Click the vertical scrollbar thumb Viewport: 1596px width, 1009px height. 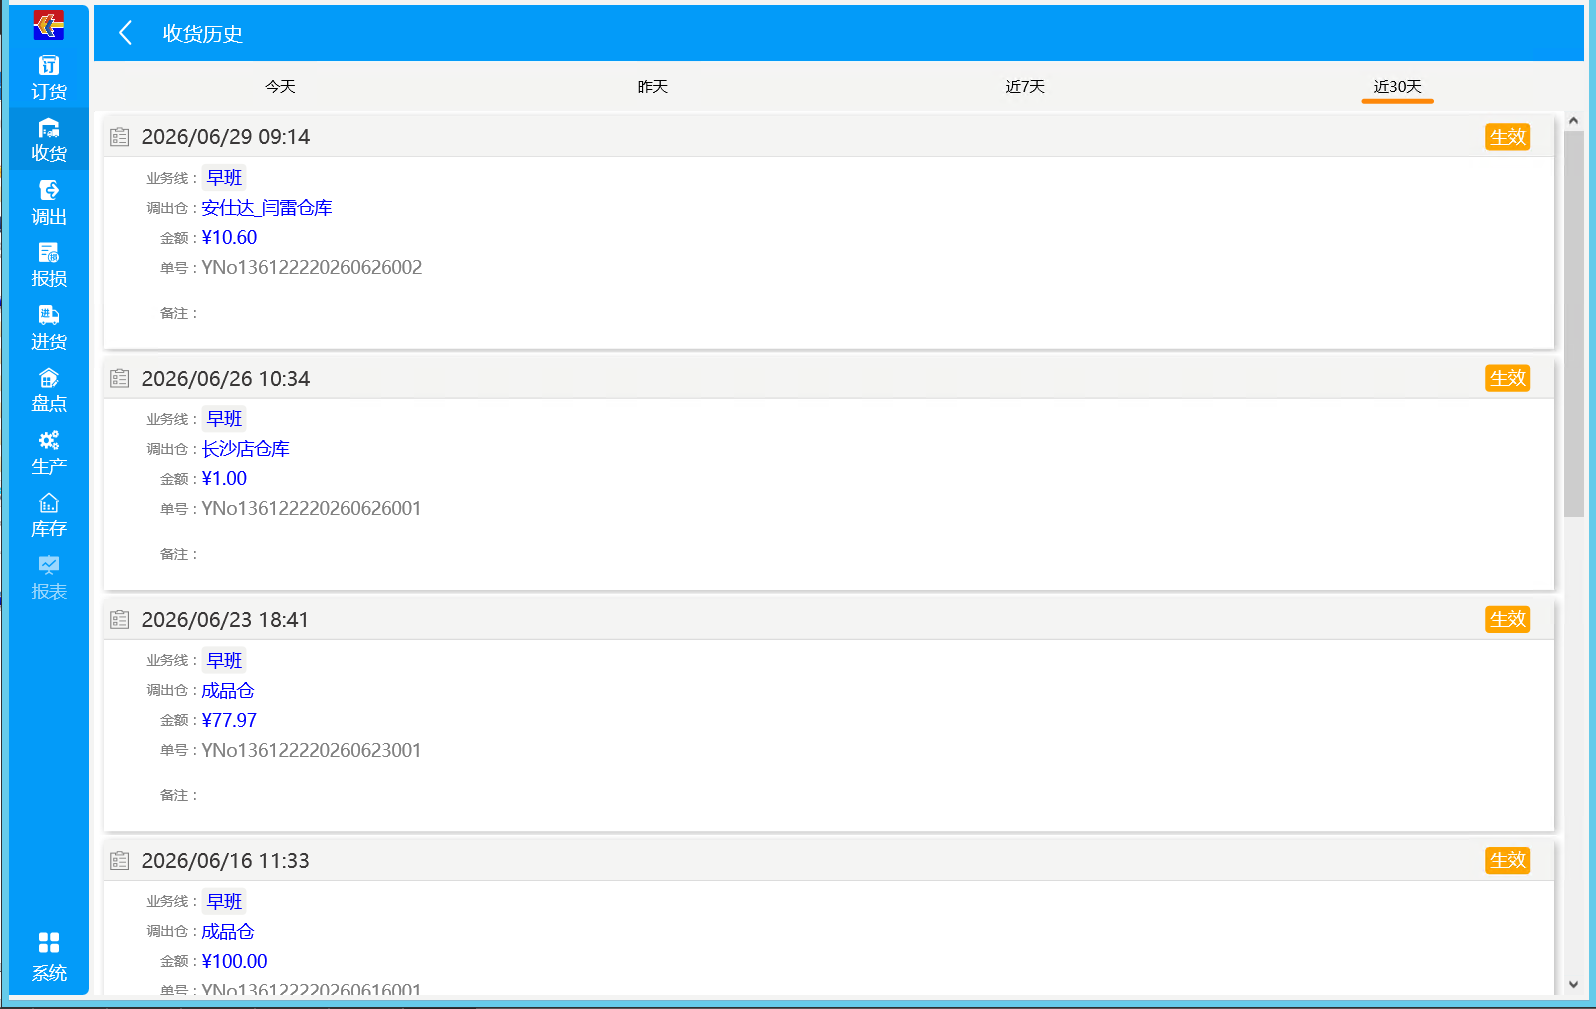1573,323
